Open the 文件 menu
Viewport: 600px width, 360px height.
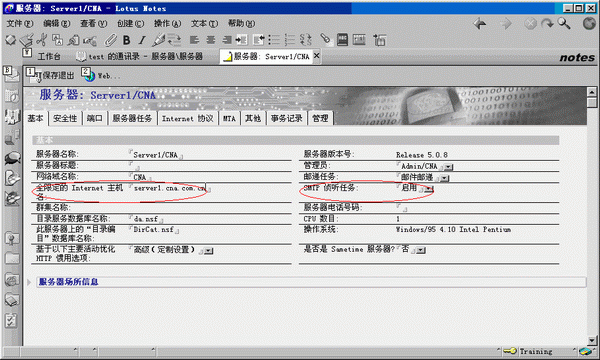[x=20, y=23]
